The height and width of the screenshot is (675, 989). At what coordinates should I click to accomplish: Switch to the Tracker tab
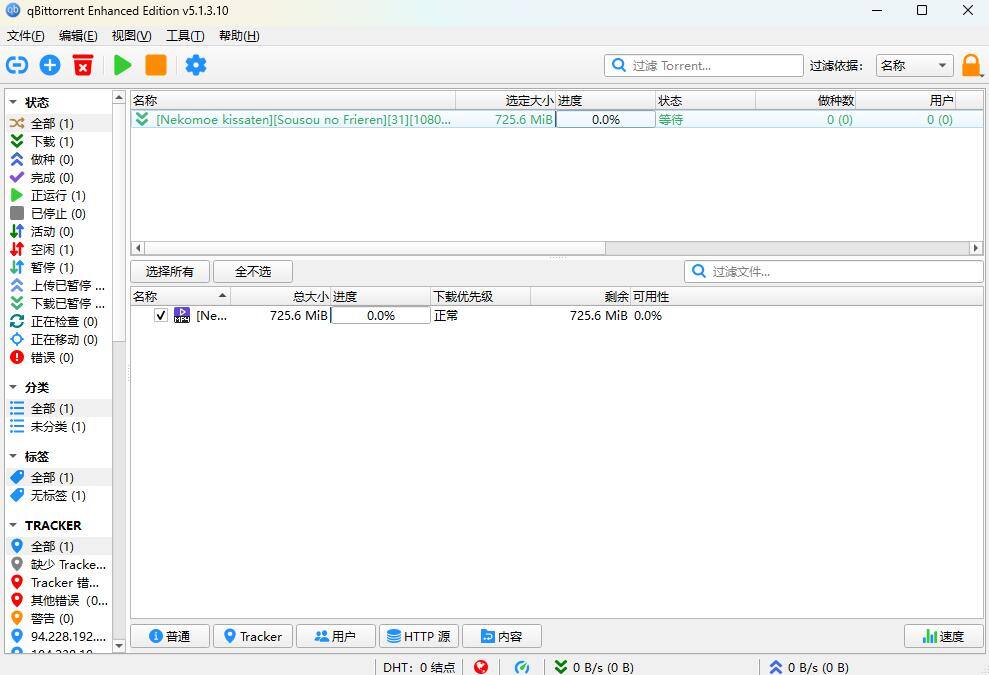click(x=252, y=636)
